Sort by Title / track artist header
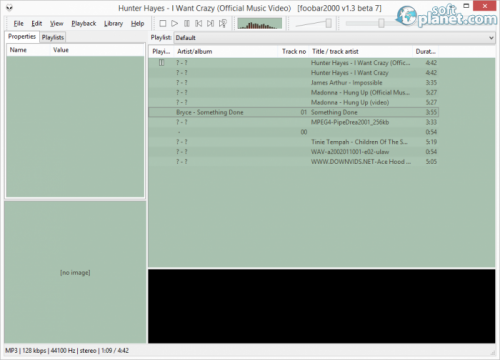Viewport: 500px width, 360px height. pyautogui.click(x=361, y=51)
